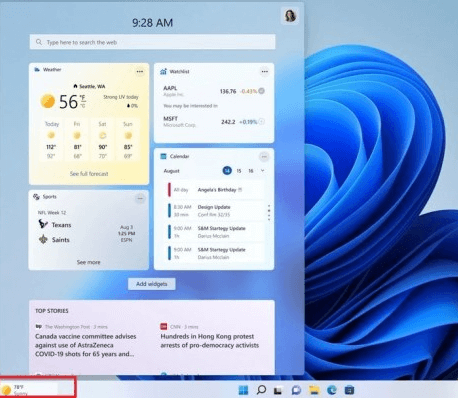
Task: Open Task View from taskbar
Action: (x=278, y=390)
